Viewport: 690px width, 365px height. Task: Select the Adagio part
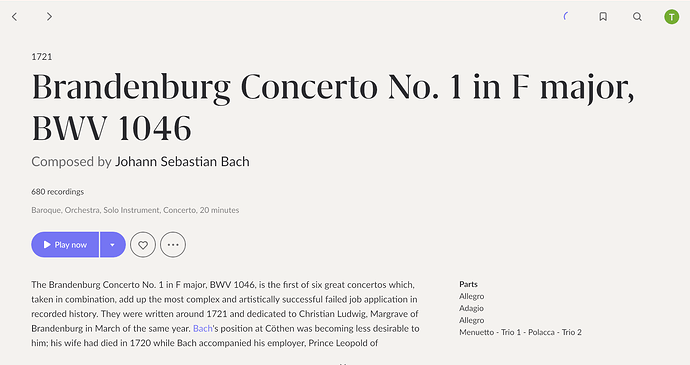[472, 308]
